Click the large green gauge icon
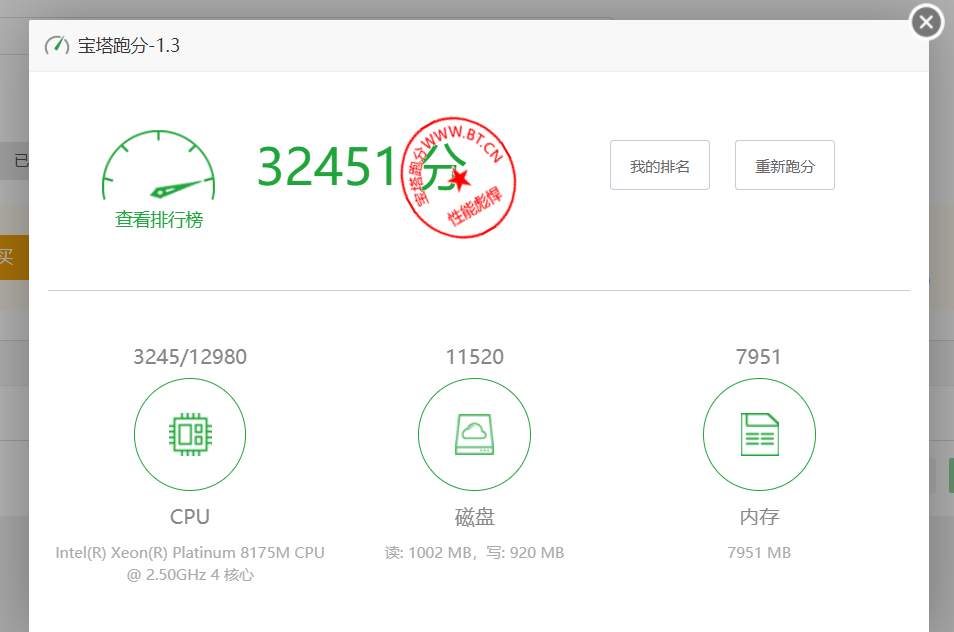This screenshot has height=632, width=954. pyautogui.click(x=159, y=165)
